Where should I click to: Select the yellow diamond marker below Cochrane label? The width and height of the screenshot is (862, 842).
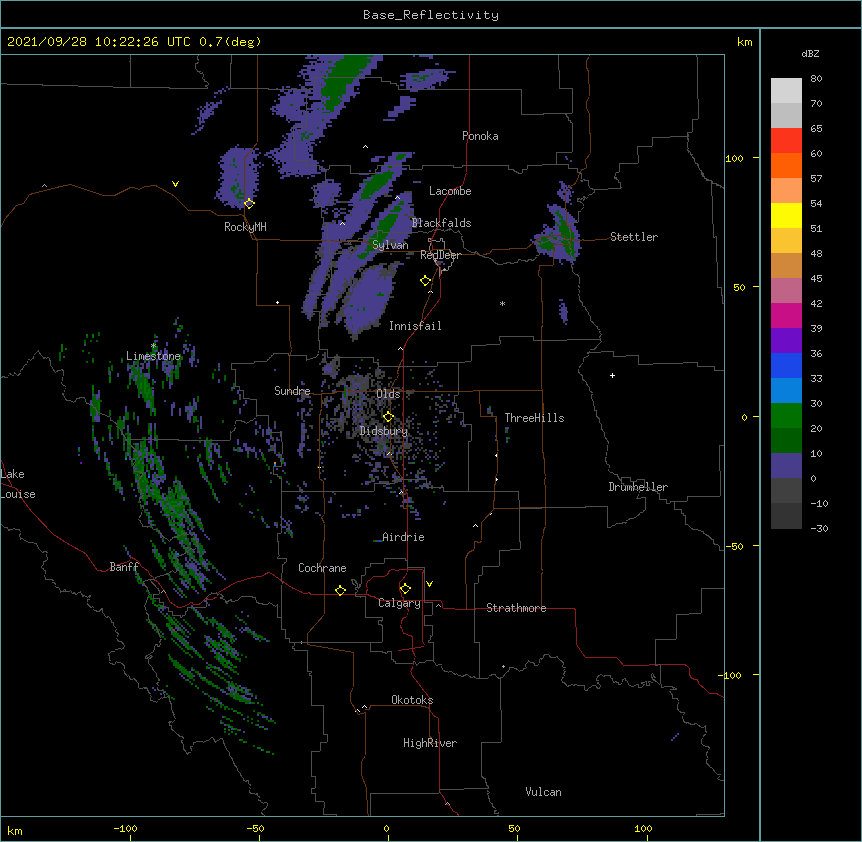point(340,590)
